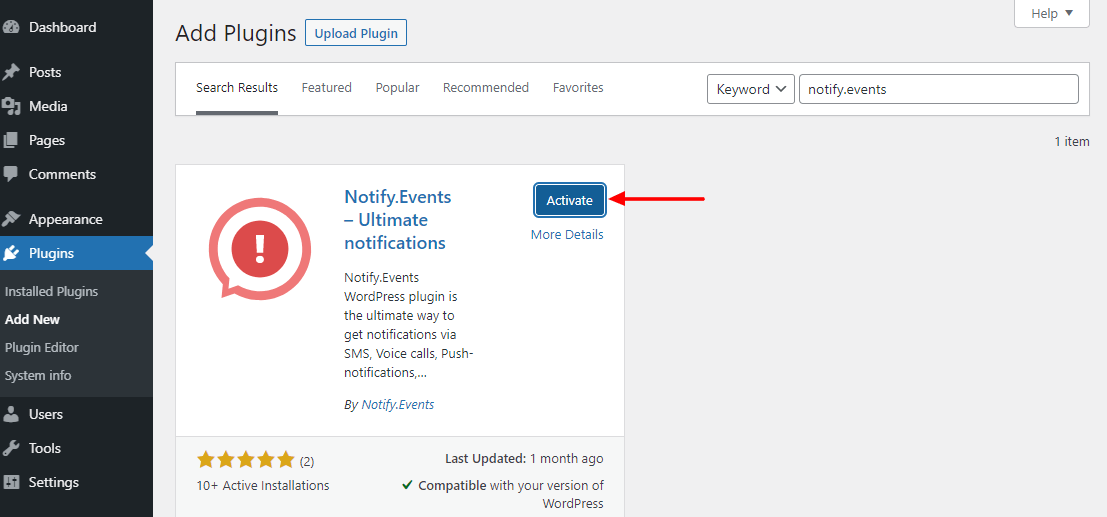Click the five-star rating
Image resolution: width=1107 pixels, height=517 pixels.
246,460
